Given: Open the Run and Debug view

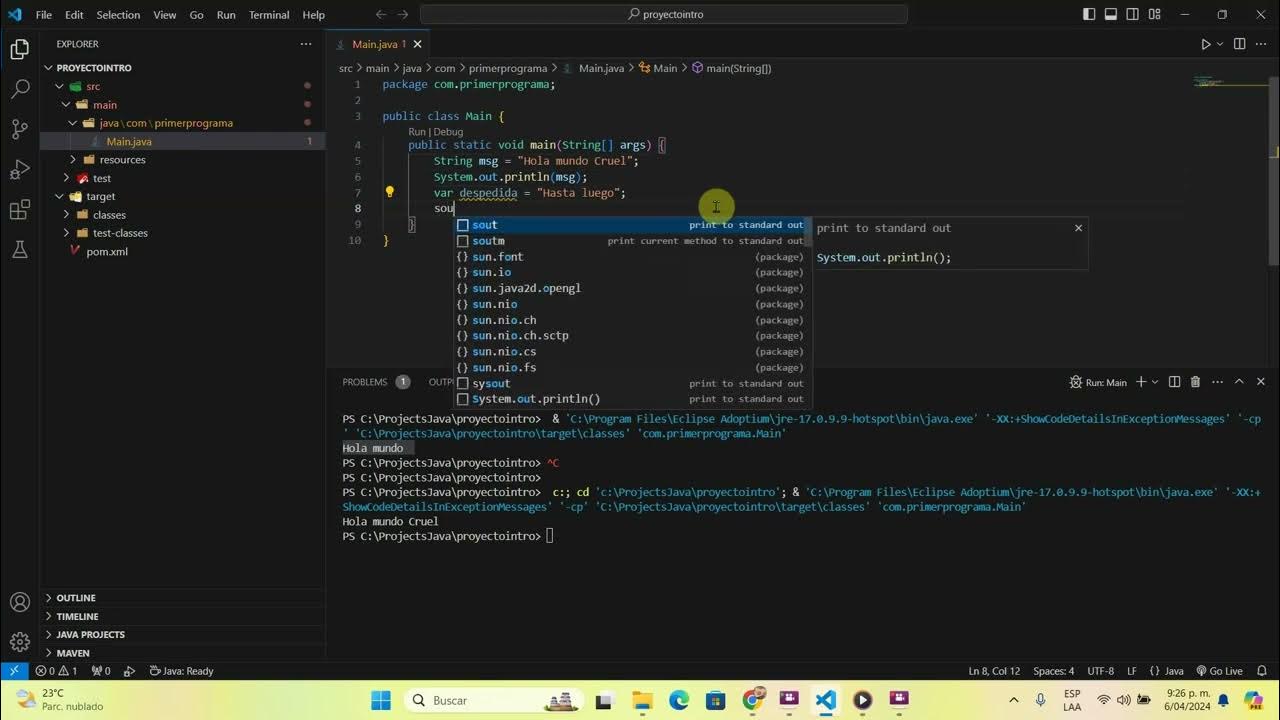Looking at the screenshot, I should [x=19, y=170].
